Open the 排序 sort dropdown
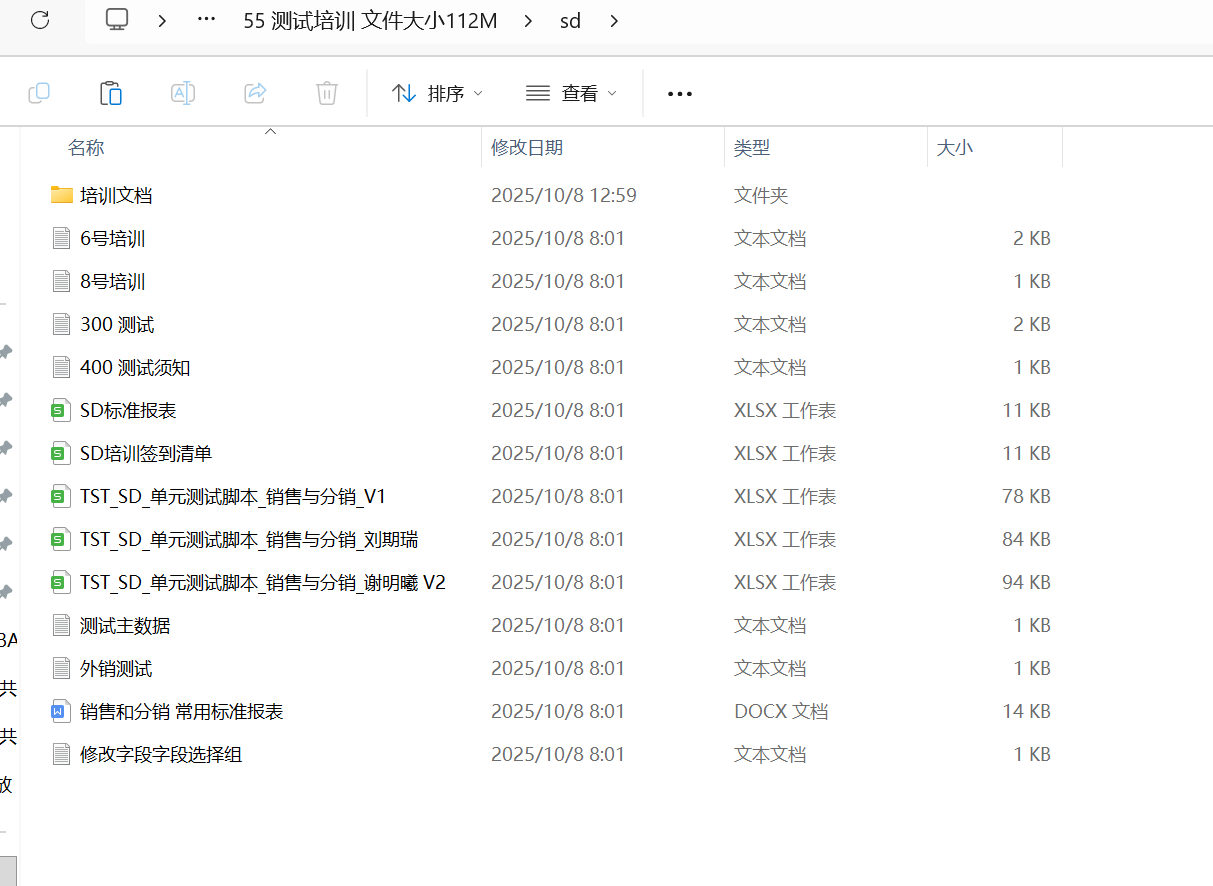Viewport: 1213px width, 886px height. click(437, 93)
